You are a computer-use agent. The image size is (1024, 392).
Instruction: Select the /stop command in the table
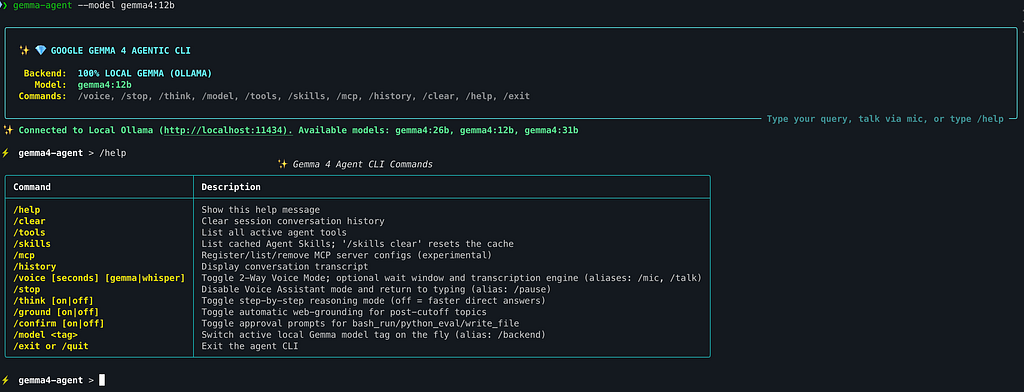pyautogui.click(x=27, y=289)
